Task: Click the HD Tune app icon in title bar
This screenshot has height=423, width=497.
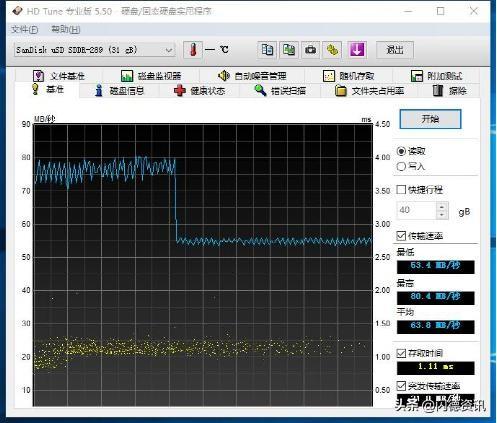Action: pos(17,11)
